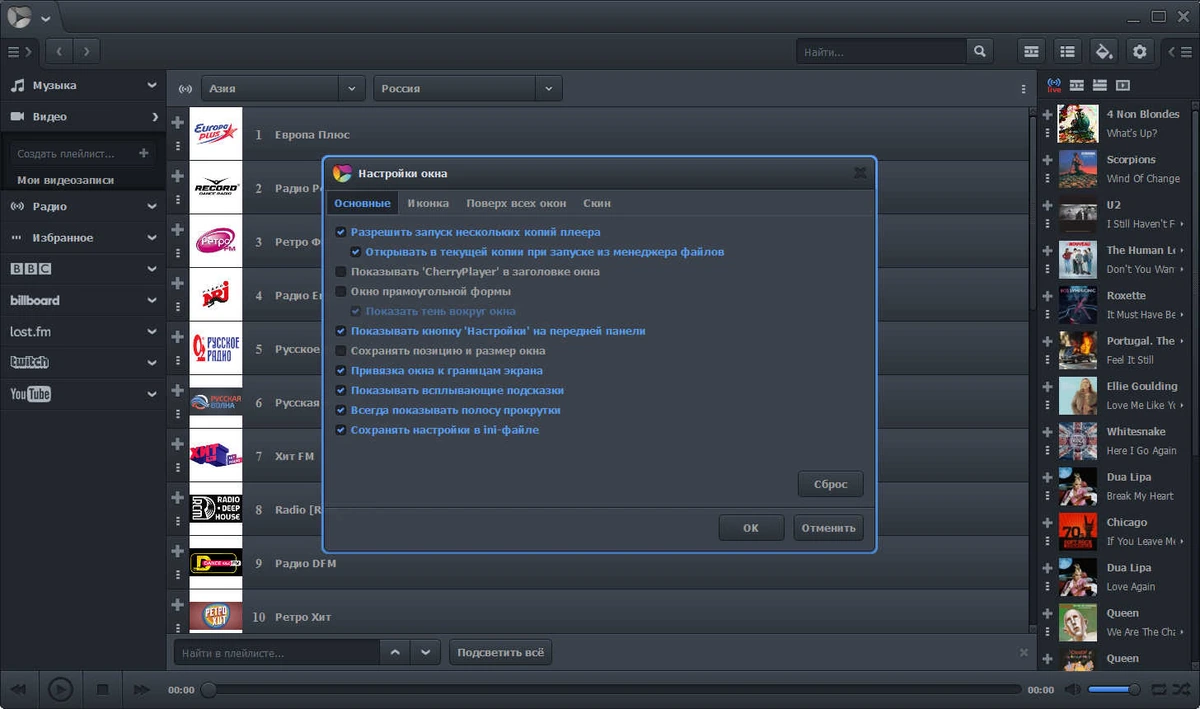Open the Скин tab
The image size is (1200, 709).
point(597,203)
